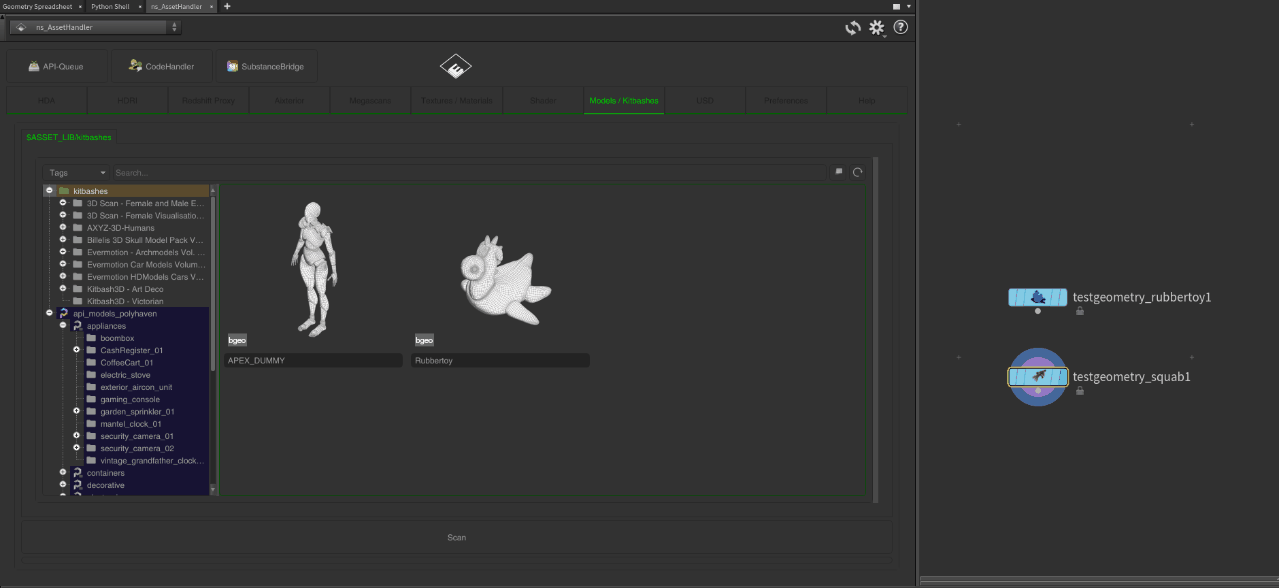Open the Tags dropdown filter

coord(76,172)
